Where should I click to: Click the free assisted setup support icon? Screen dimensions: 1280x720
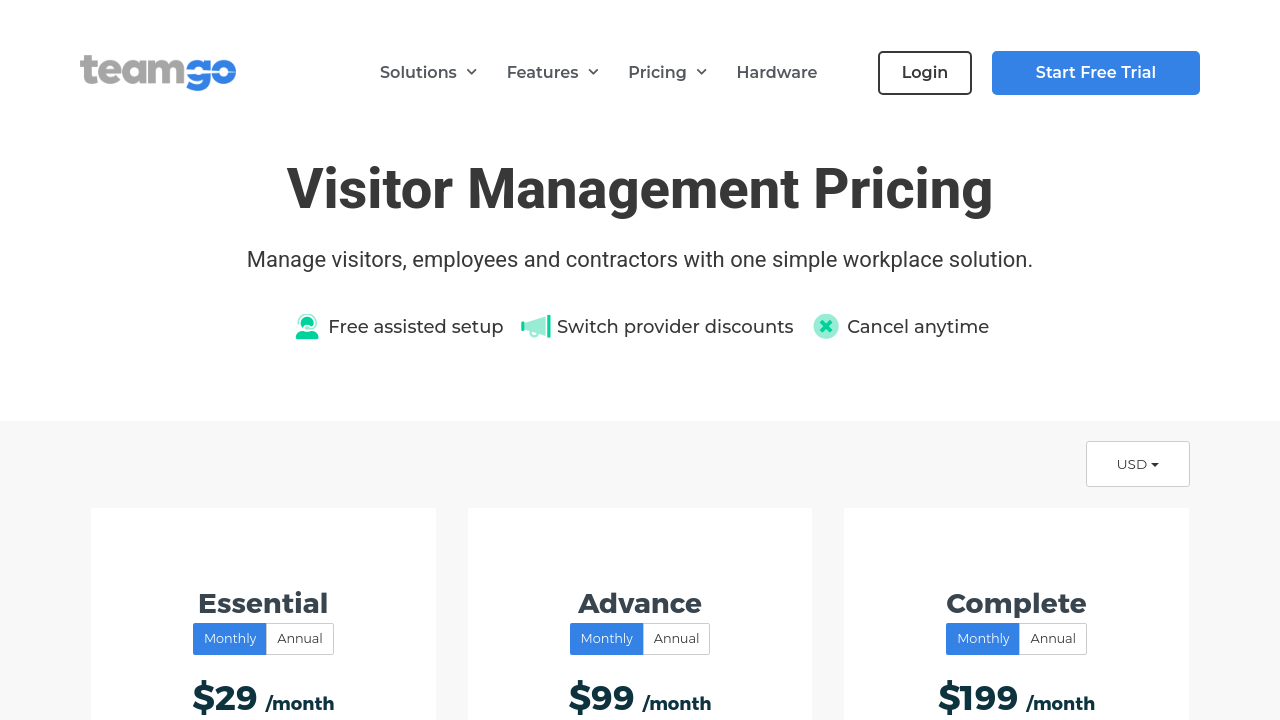pos(307,327)
